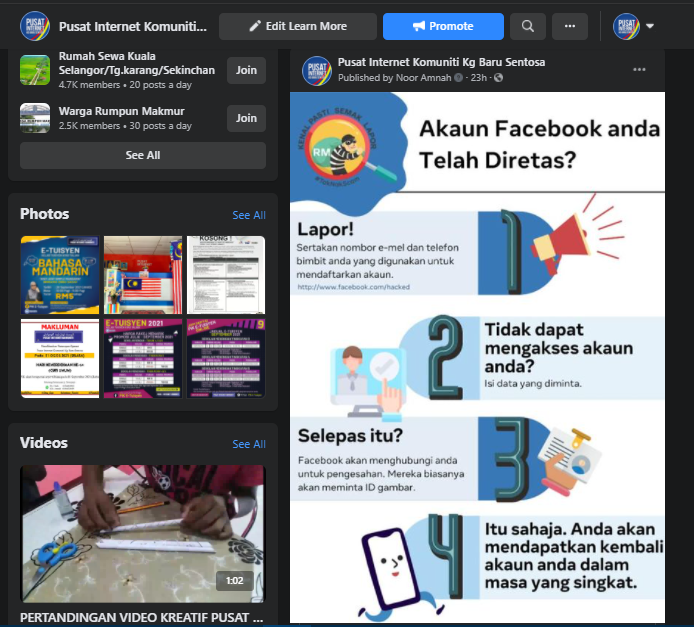Click the public globe audience icon on post
Screen dimensions: 694x627
(498, 78)
